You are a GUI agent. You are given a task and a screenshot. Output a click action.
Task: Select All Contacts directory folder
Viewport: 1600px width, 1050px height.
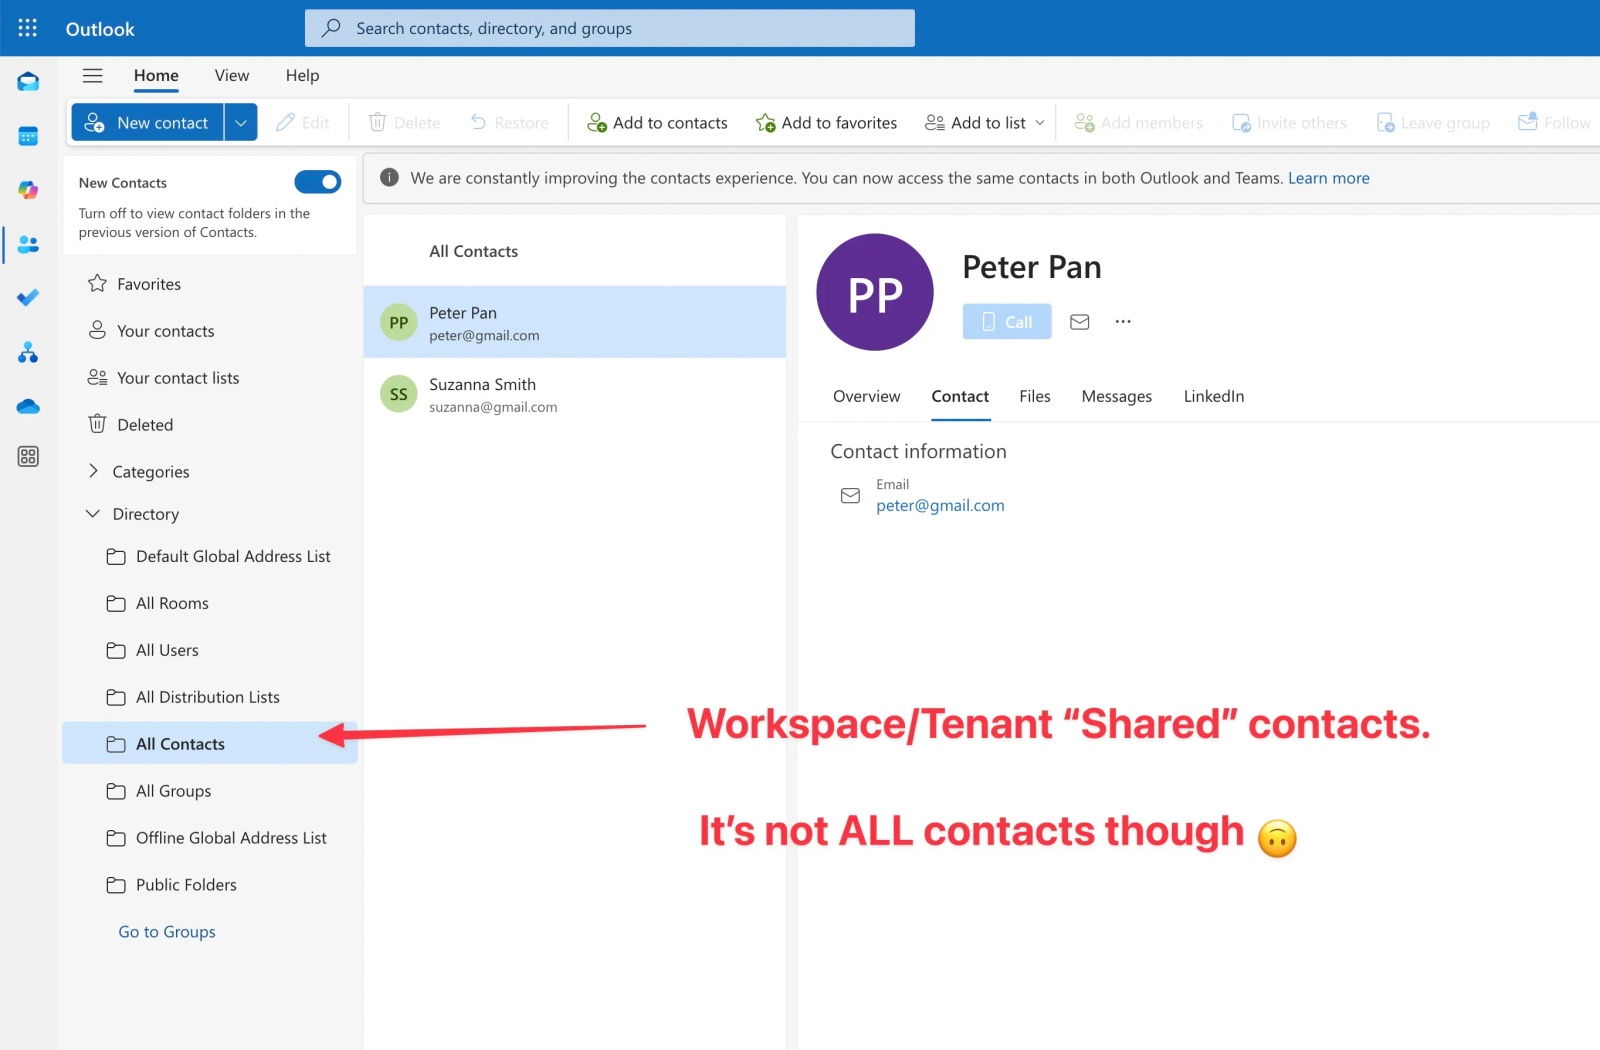pos(210,744)
